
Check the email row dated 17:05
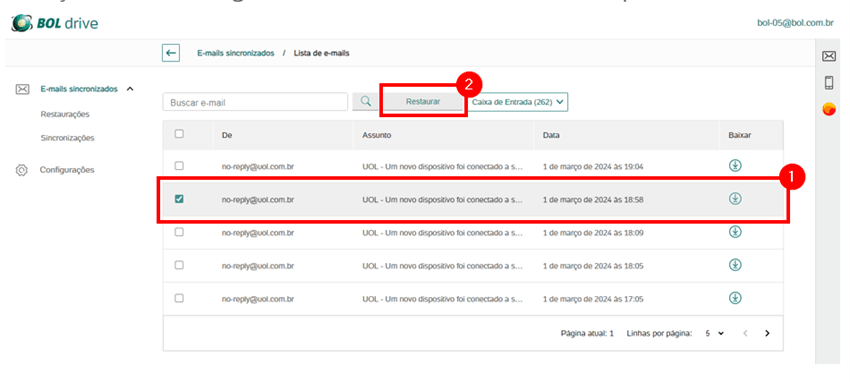179,298
